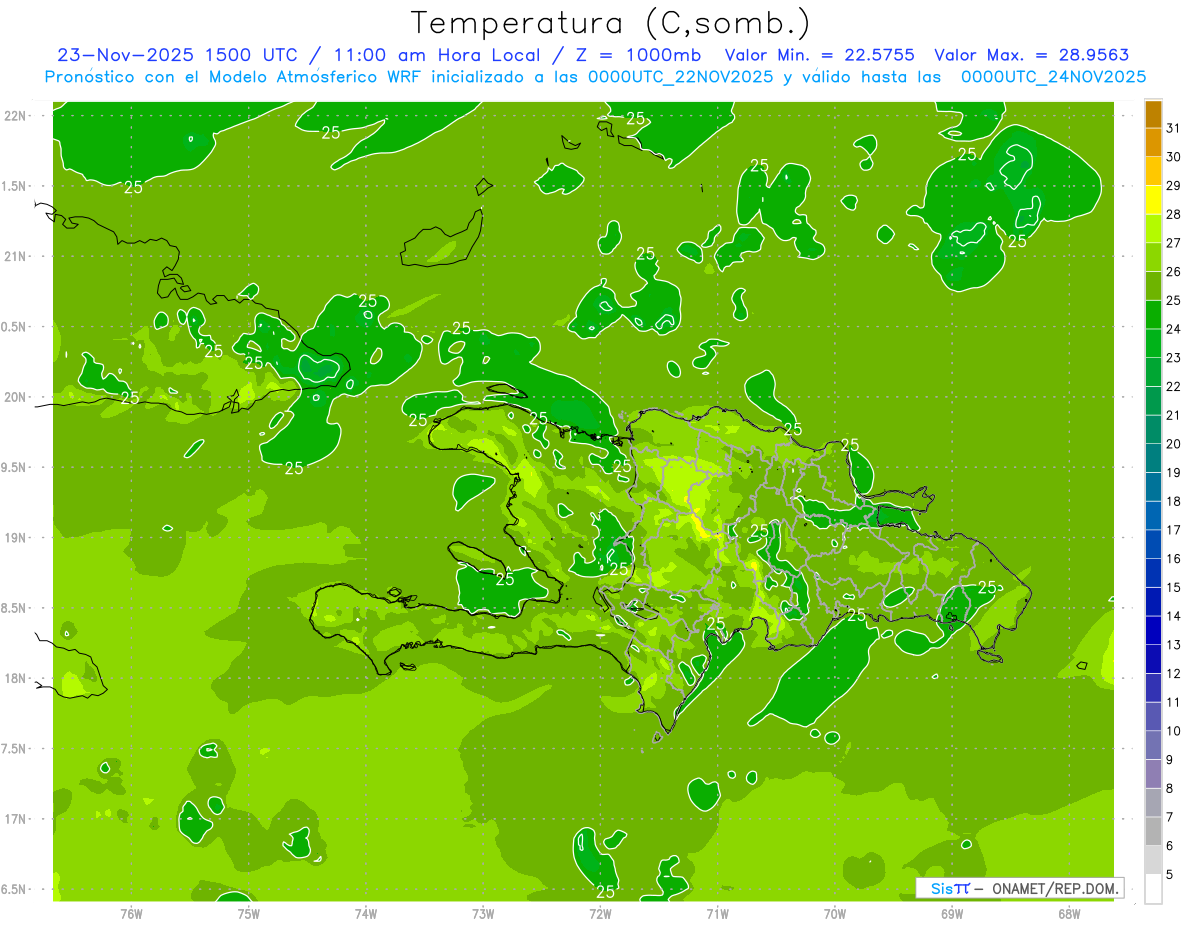Click the '30' value on the color scale

click(1174, 157)
